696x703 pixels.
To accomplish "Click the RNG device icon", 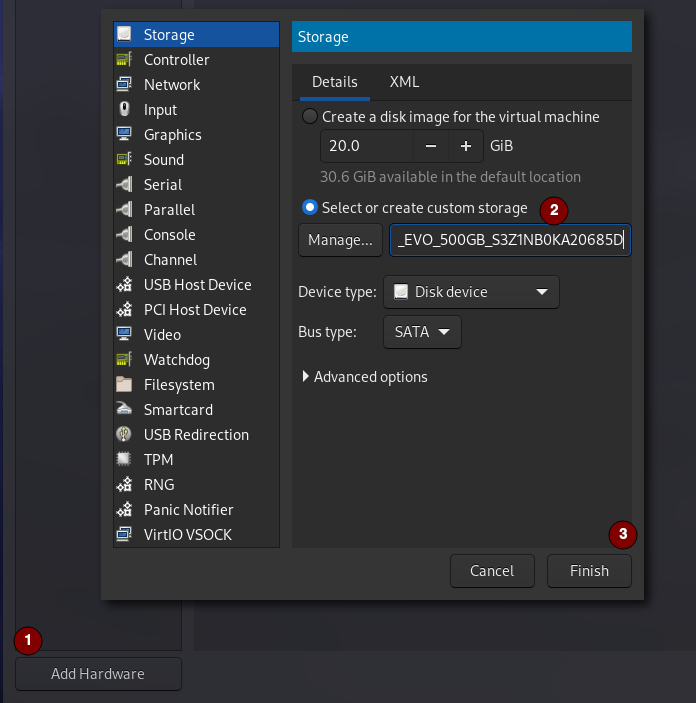I will 124,484.
